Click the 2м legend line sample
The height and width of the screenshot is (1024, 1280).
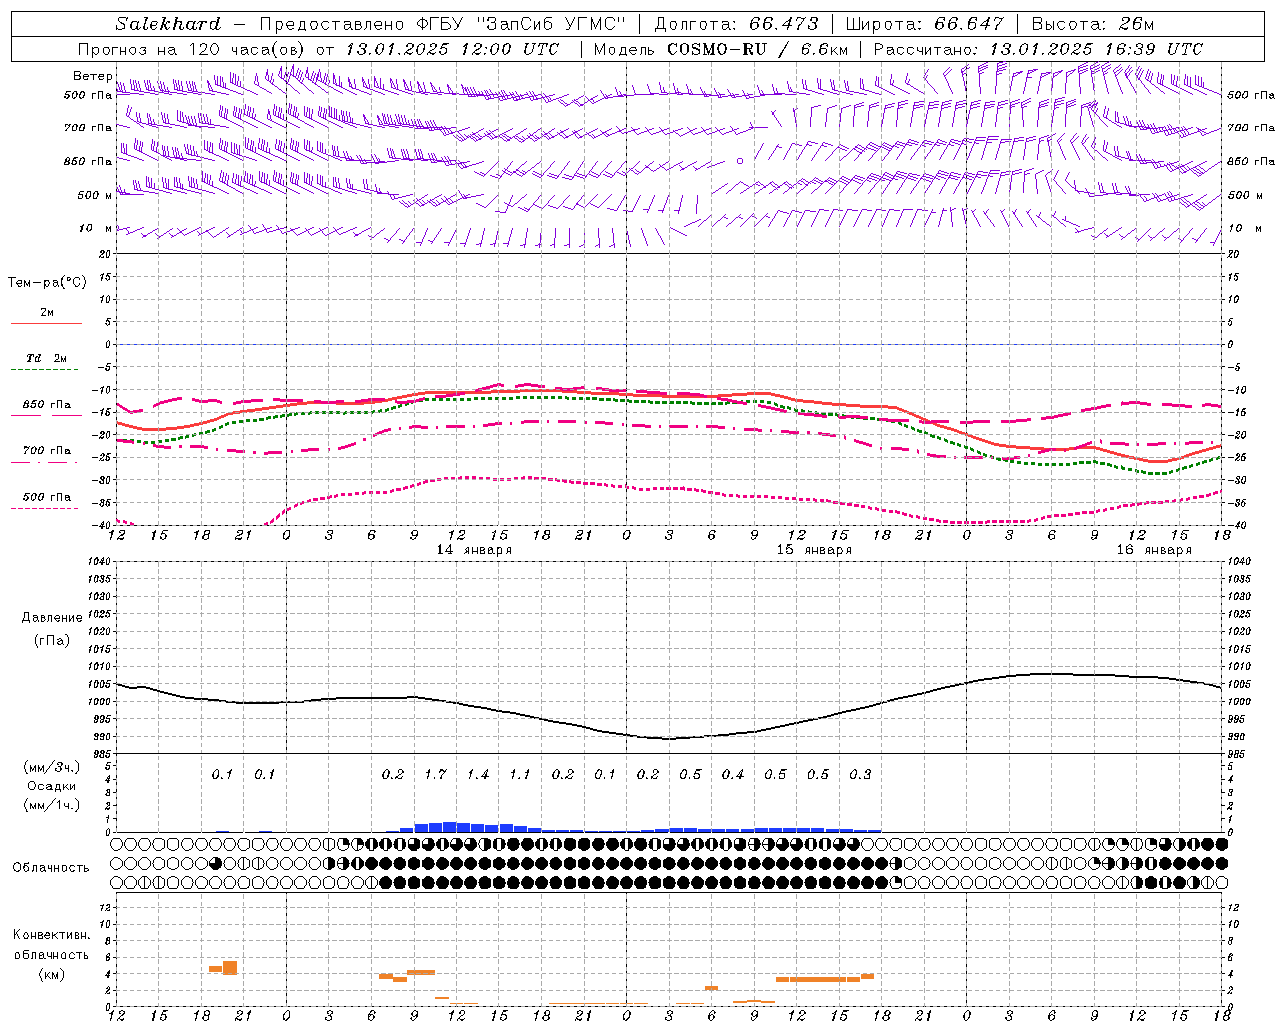[x=46, y=323]
